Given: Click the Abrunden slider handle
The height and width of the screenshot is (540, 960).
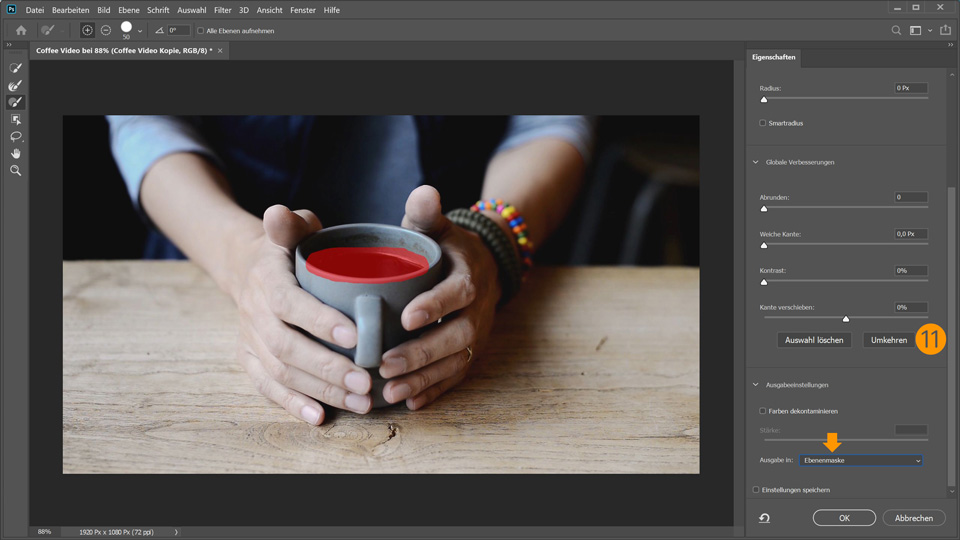Looking at the screenshot, I should tap(763, 209).
